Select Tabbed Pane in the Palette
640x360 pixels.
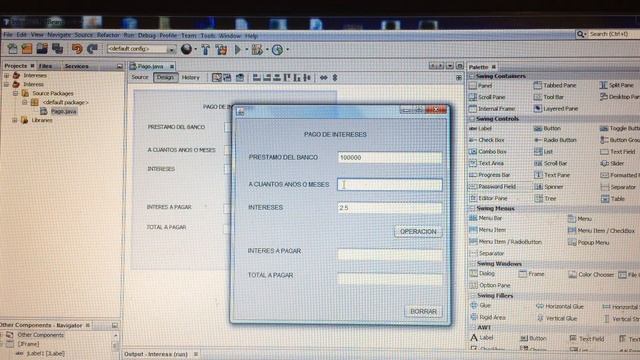coord(555,85)
